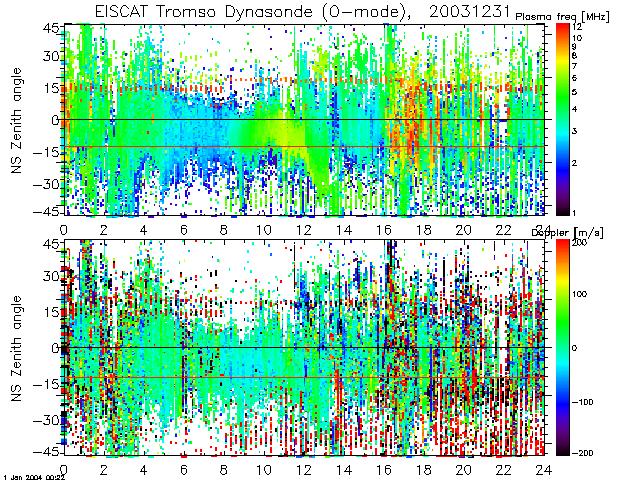Click the title "EISCAT Tromso Dynasonde (O-mode), 20031231"
The height and width of the screenshot is (480, 640).
(302, 11)
